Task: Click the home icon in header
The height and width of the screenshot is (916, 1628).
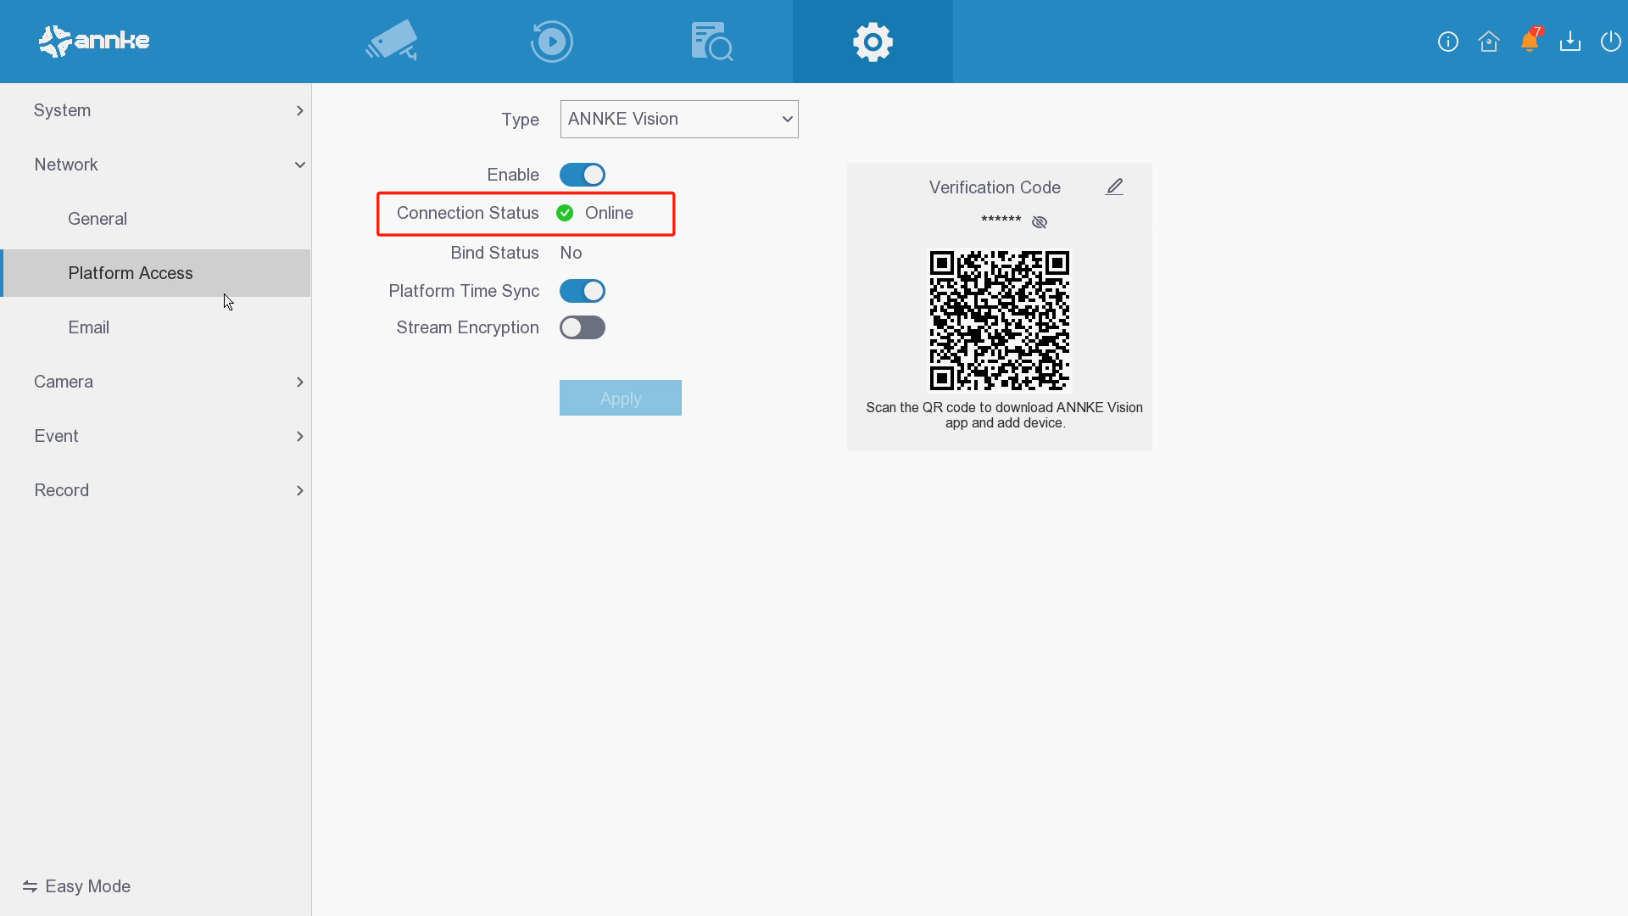Action: (x=1489, y=41)
